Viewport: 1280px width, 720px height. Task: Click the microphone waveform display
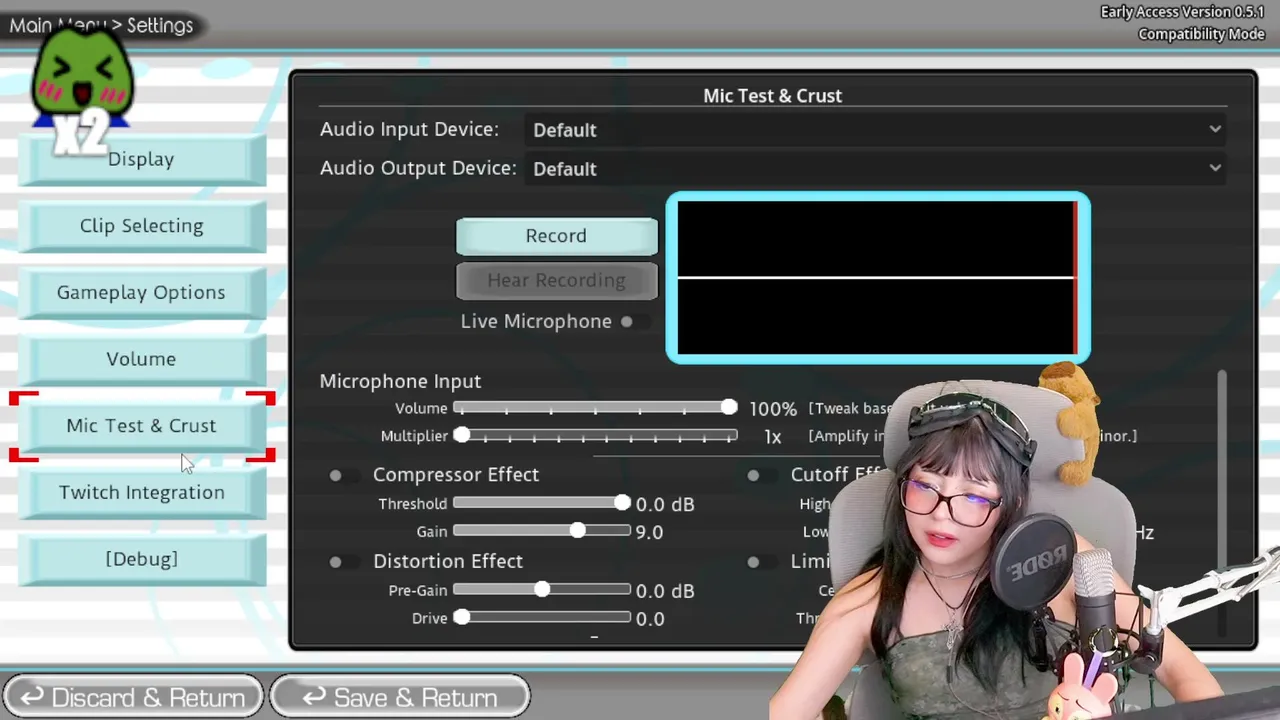tap(877, 278)
